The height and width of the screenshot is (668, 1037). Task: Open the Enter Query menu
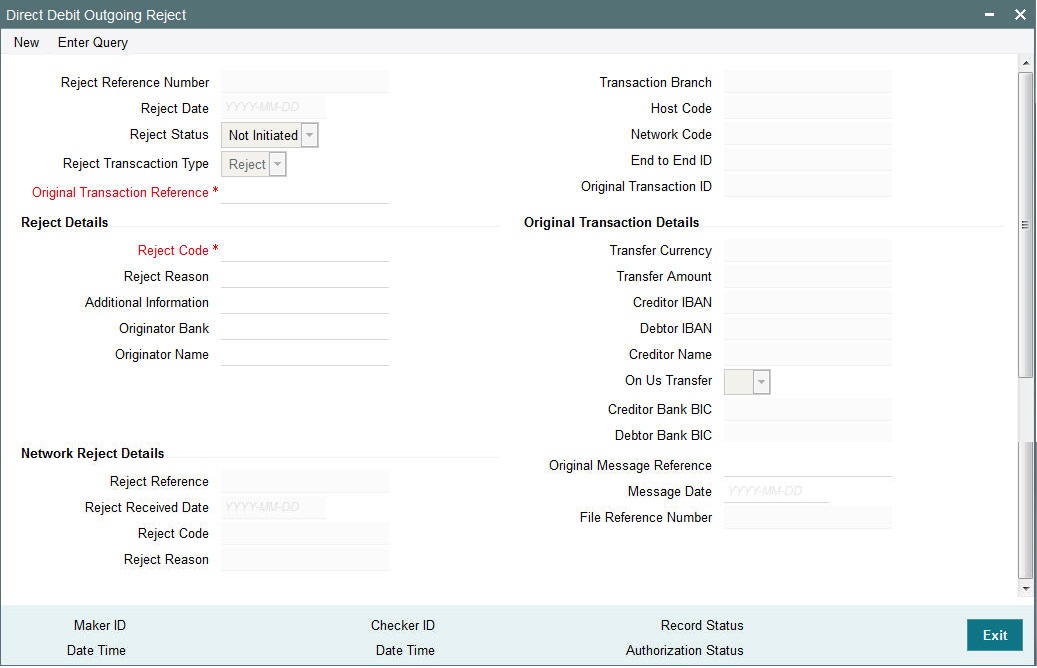(92, 43)
